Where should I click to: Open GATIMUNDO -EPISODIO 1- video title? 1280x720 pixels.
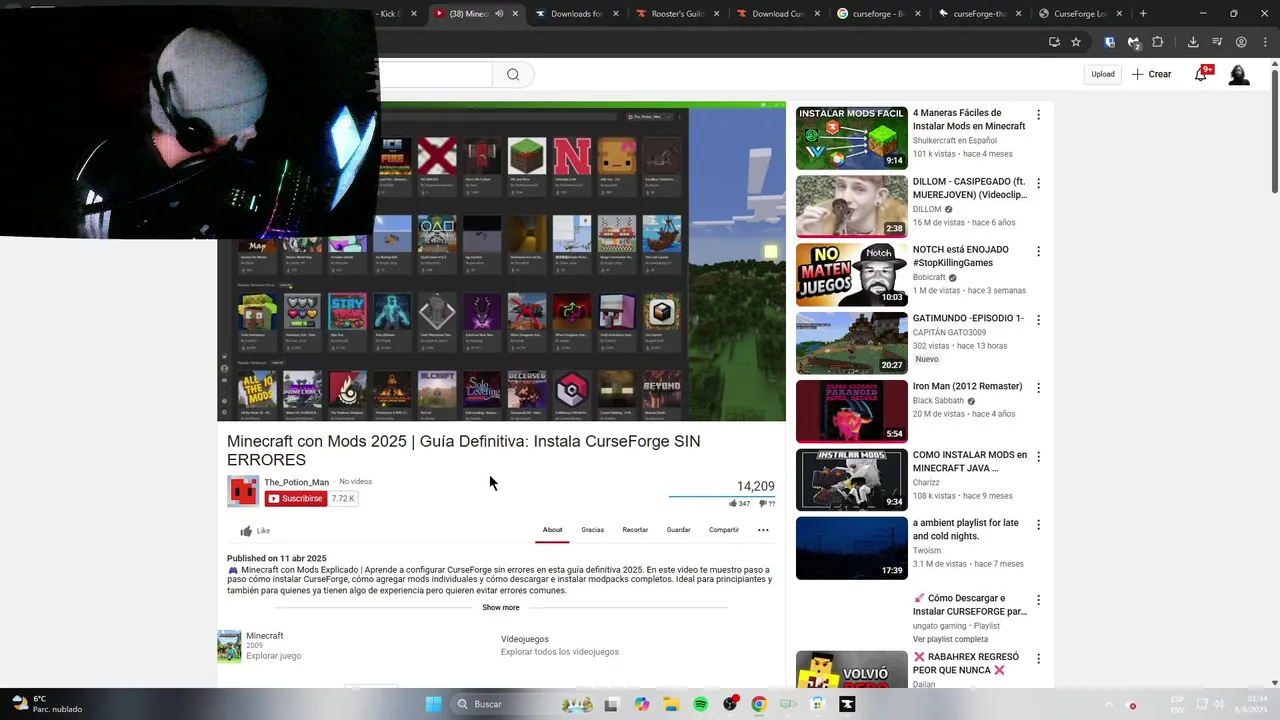[x=968, y=318]
